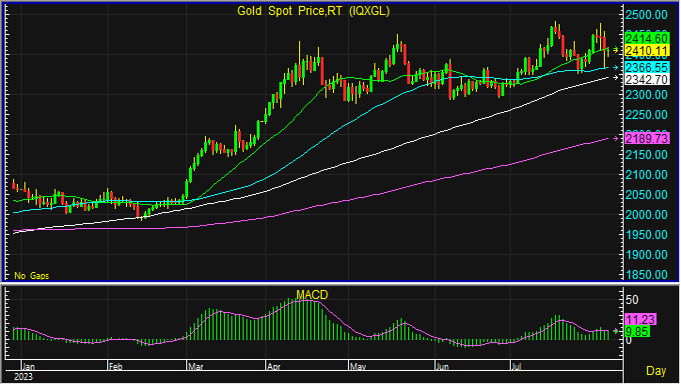Click the No Gaps label

point(32,275)
